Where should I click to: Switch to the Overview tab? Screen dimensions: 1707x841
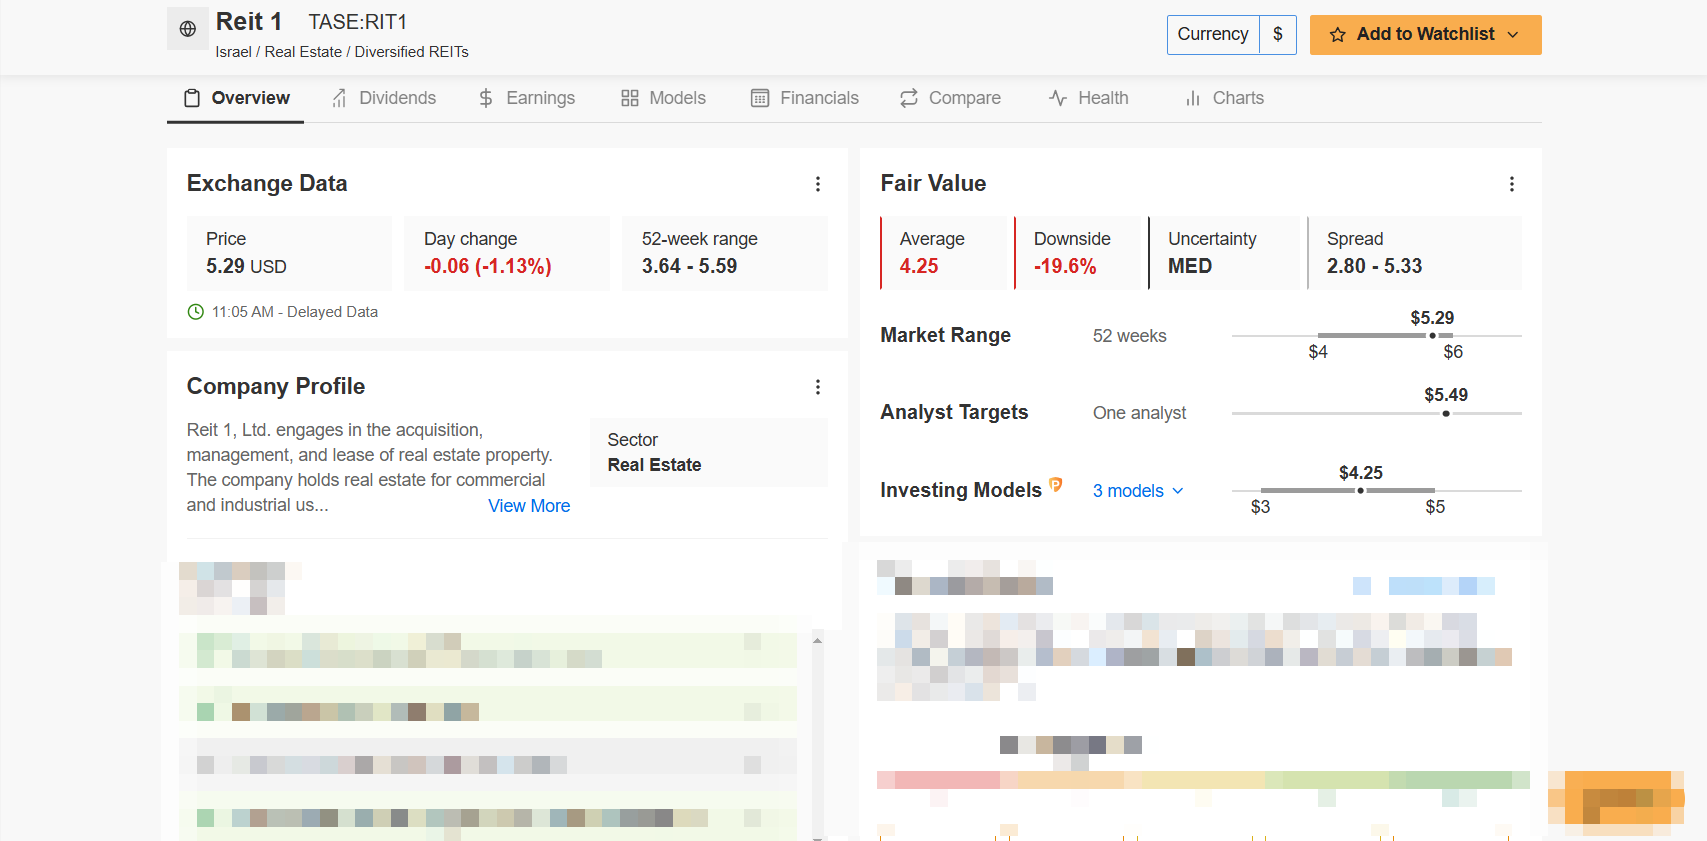[236, 98]
